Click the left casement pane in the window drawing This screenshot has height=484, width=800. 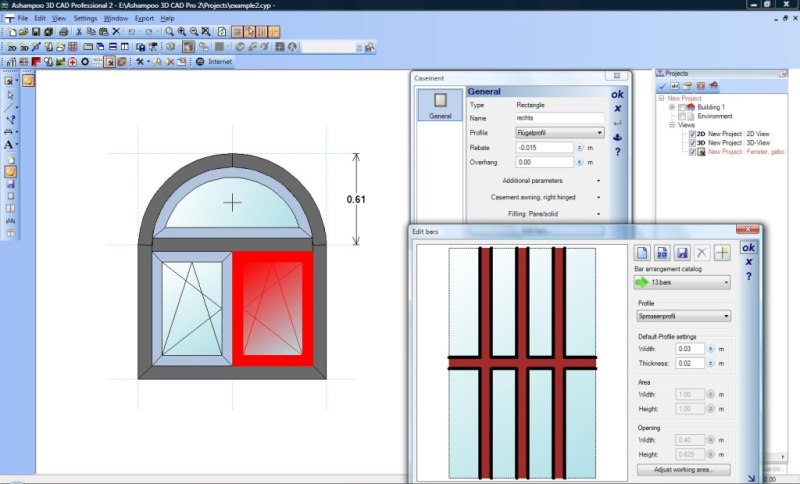[192, 309]
